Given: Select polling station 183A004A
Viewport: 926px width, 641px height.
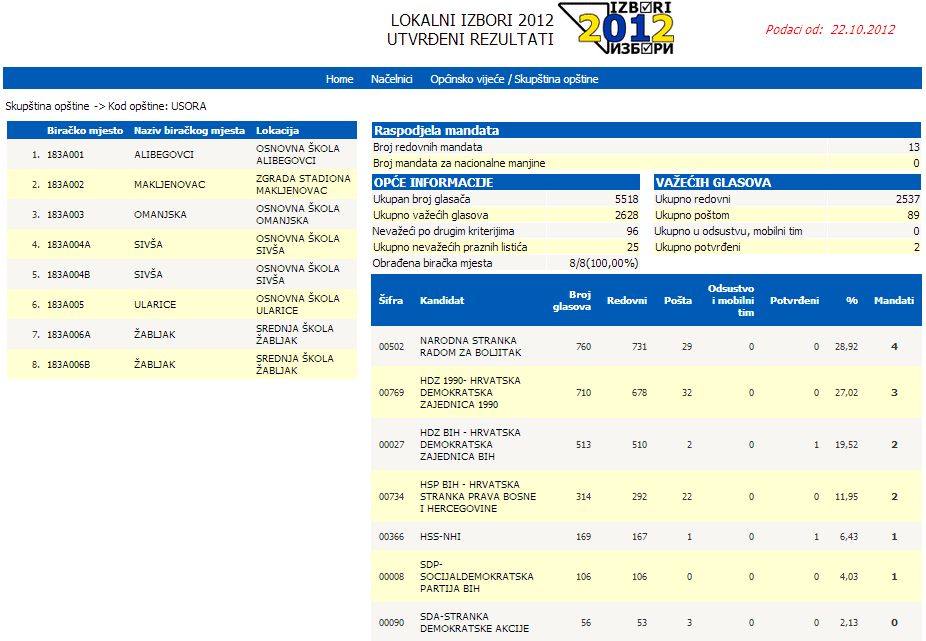Looking at the screenshot, I should (x=69, y=245).
